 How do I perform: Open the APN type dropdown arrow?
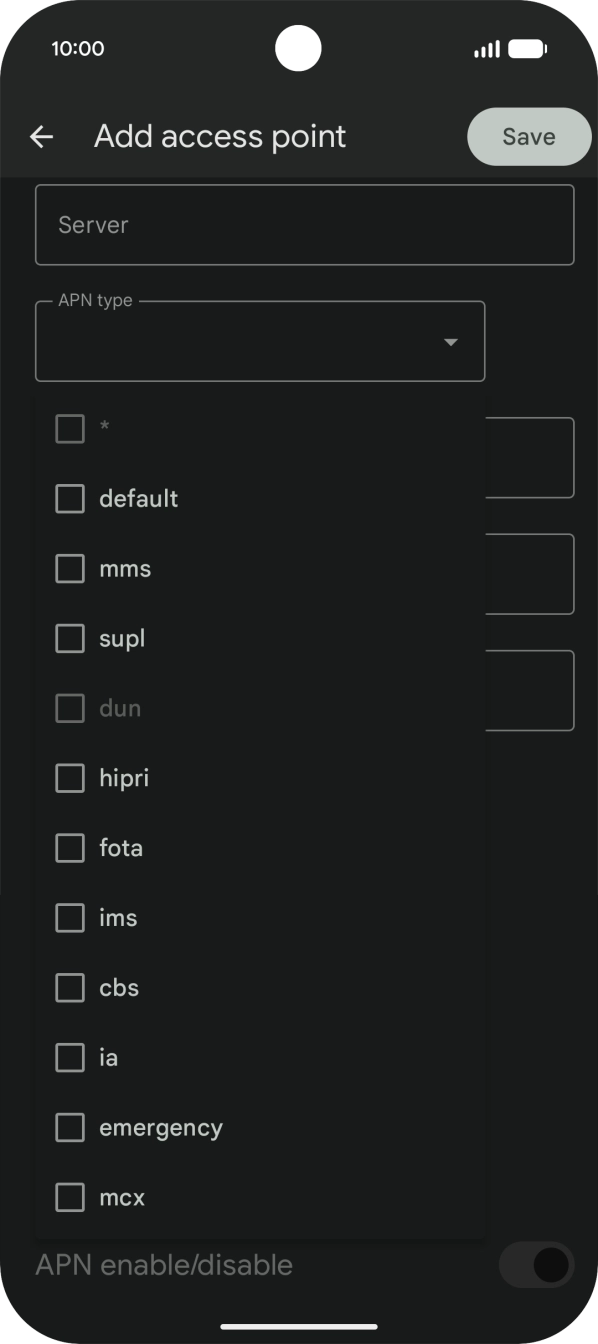coord(451,341)
